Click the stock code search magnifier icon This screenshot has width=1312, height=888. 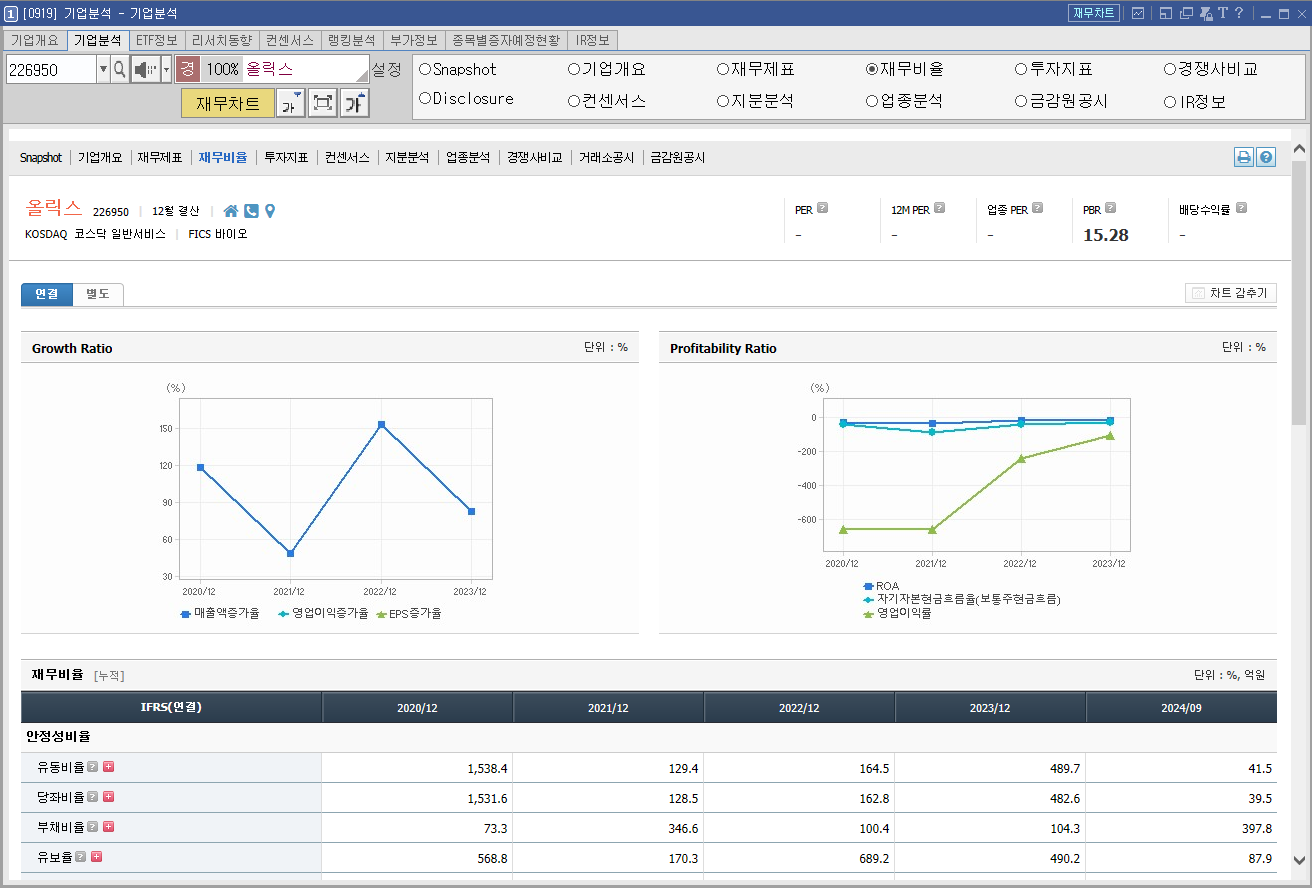(x=120, y=69)
